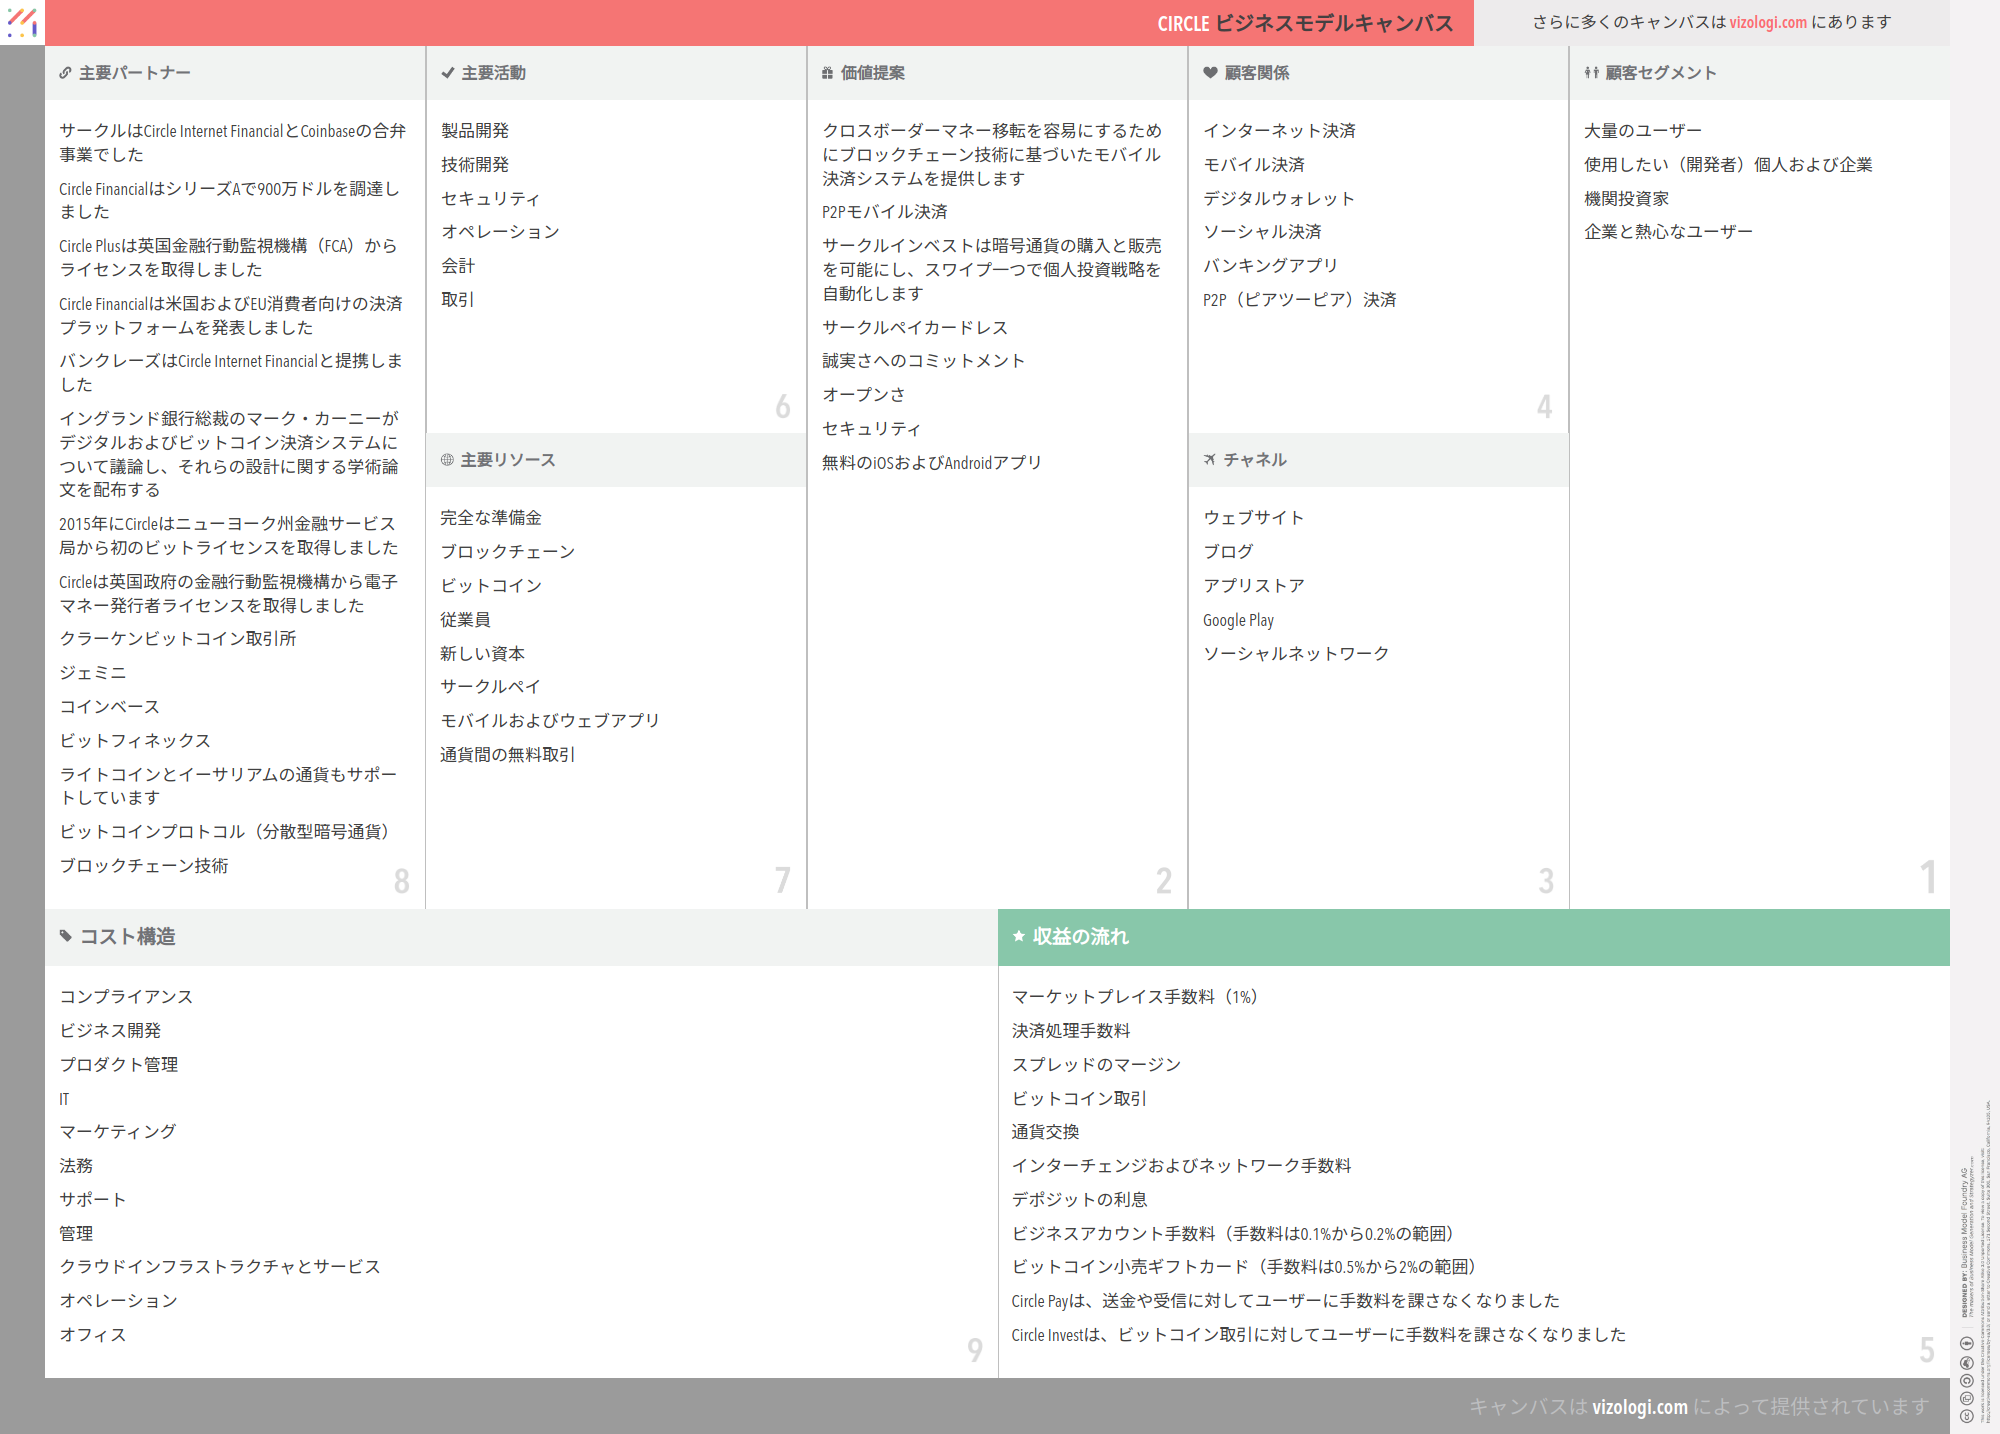Click the checkmark icon beside 主要活動
This screenshot has height=1434, width=2000.
(x=448, y=73)
